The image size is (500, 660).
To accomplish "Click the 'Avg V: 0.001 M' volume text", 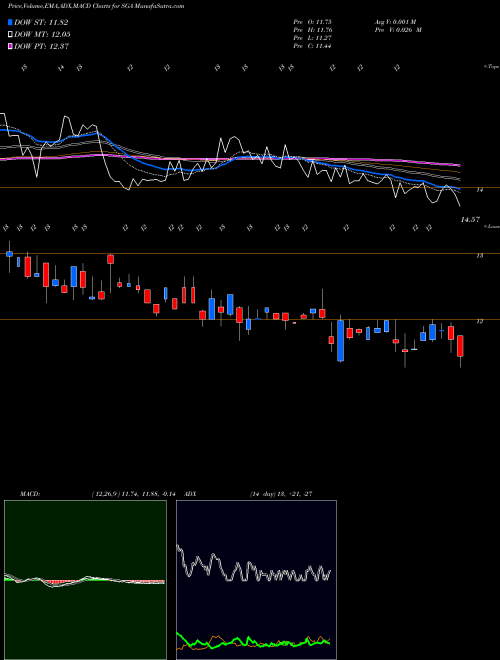I will pyautogui.click(x=395, y=21).
